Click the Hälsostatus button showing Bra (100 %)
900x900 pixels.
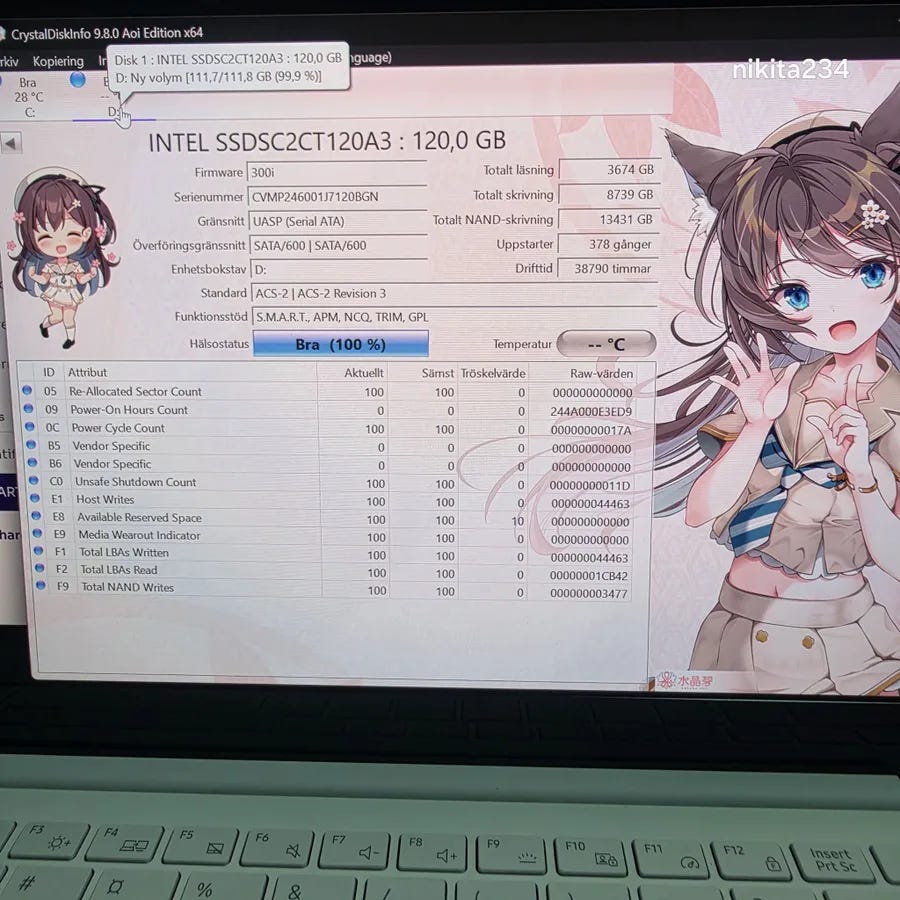coord(341,344)
